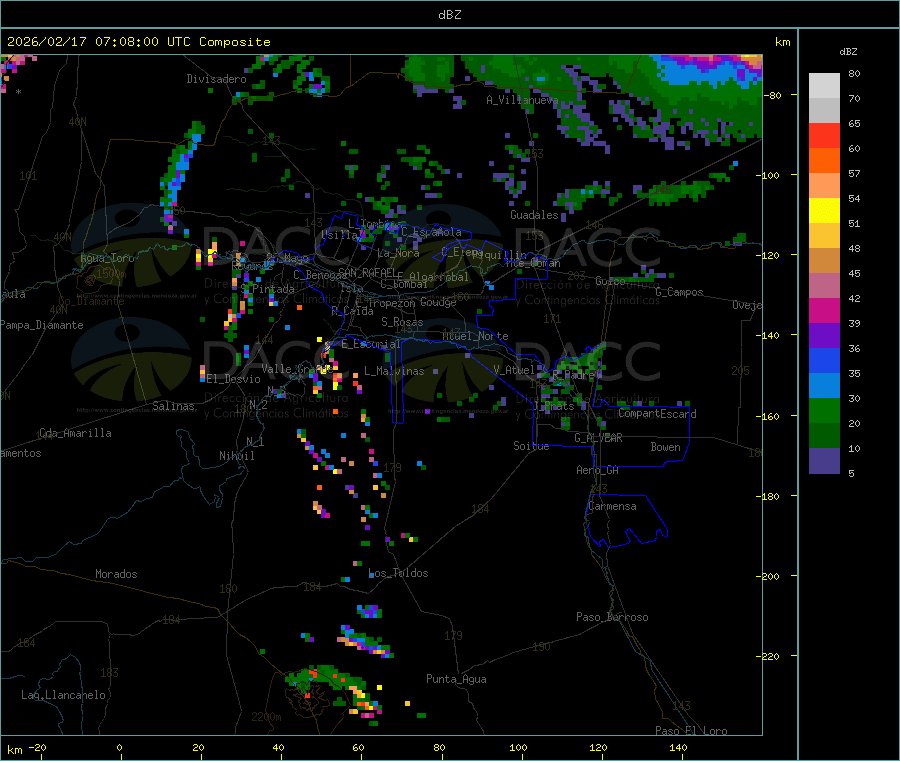Click the A_Villanueva map label

(x=522, y=100)
